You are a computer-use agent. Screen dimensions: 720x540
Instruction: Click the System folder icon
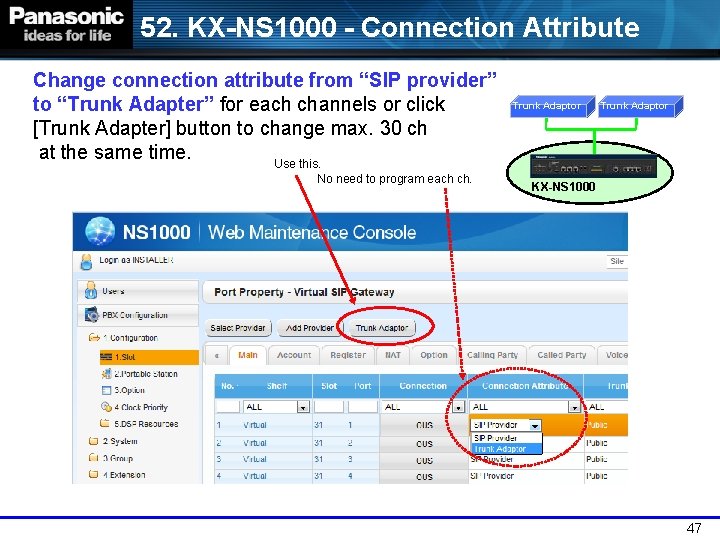click(93, 441)
